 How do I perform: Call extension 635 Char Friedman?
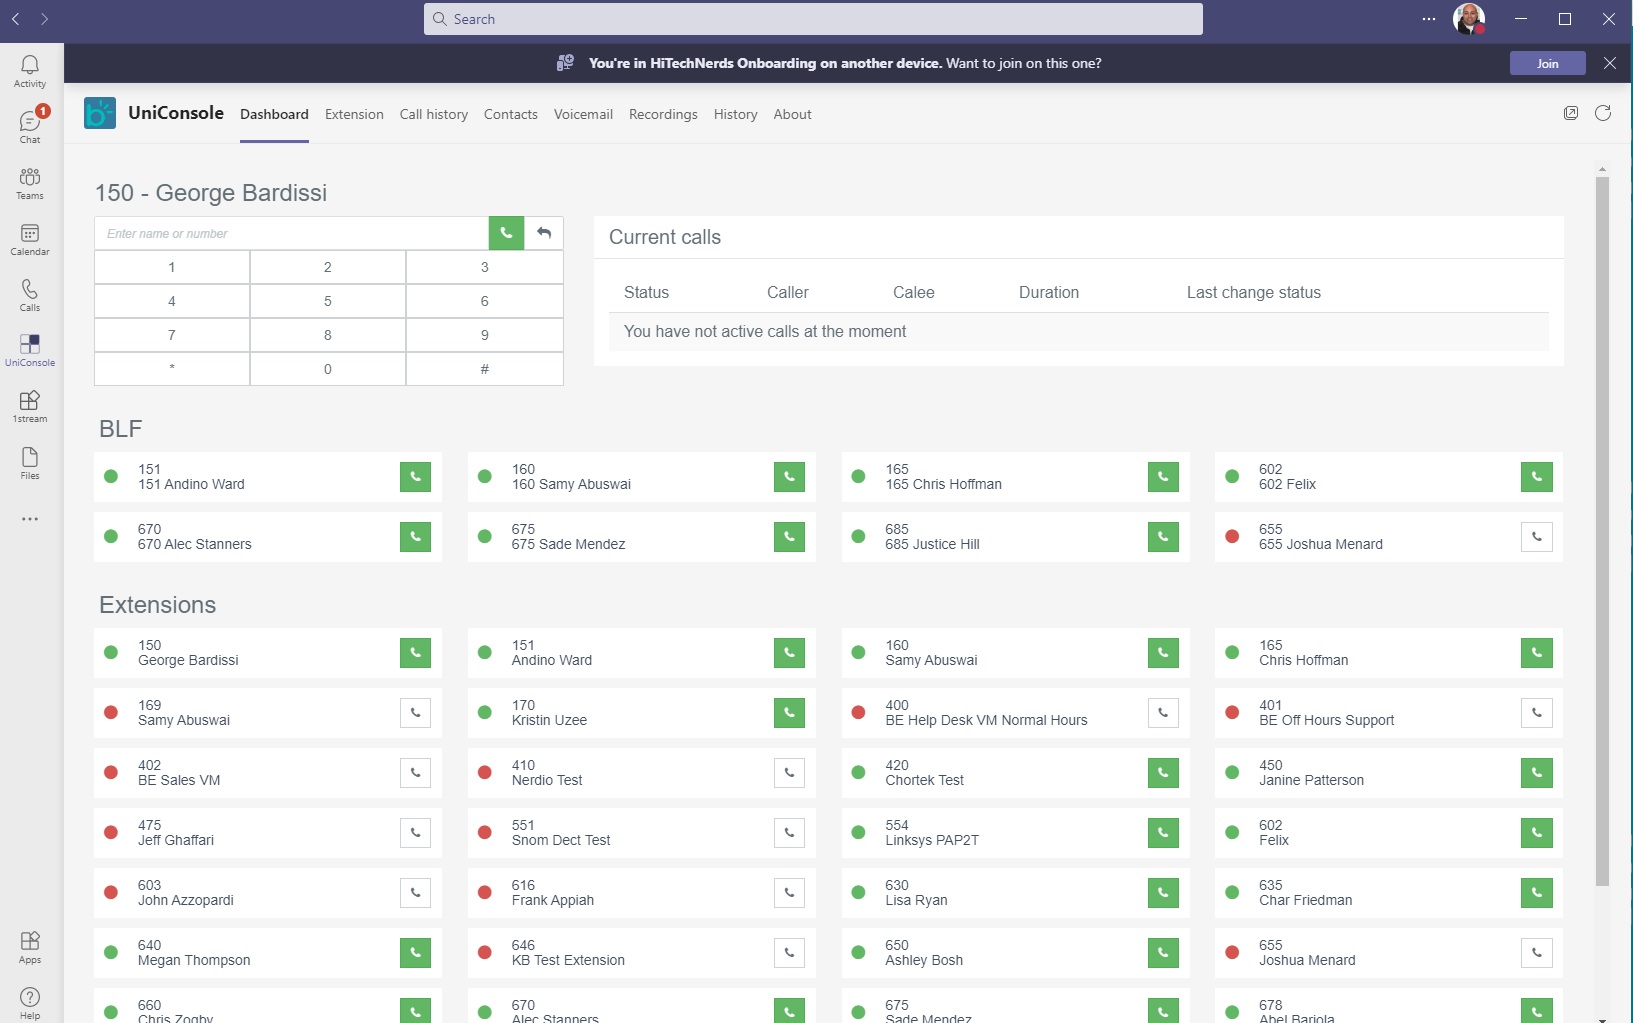(1537, 893)
